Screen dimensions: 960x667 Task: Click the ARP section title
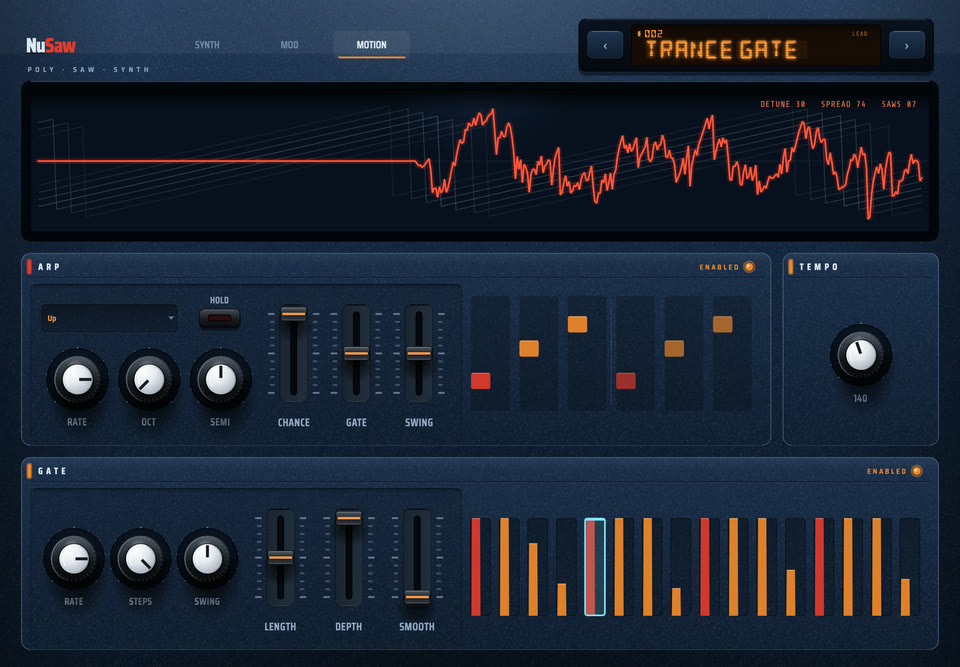point(49,267)
